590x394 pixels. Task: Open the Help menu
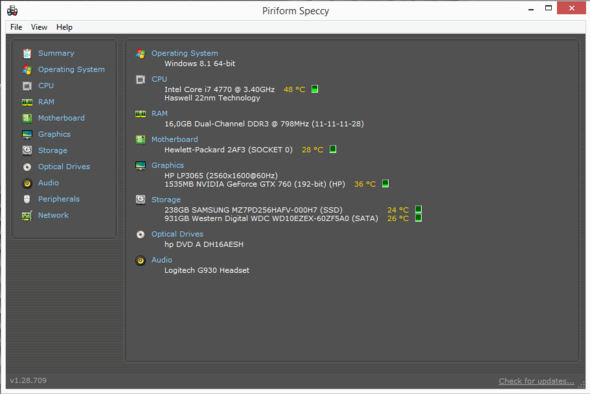64,27
